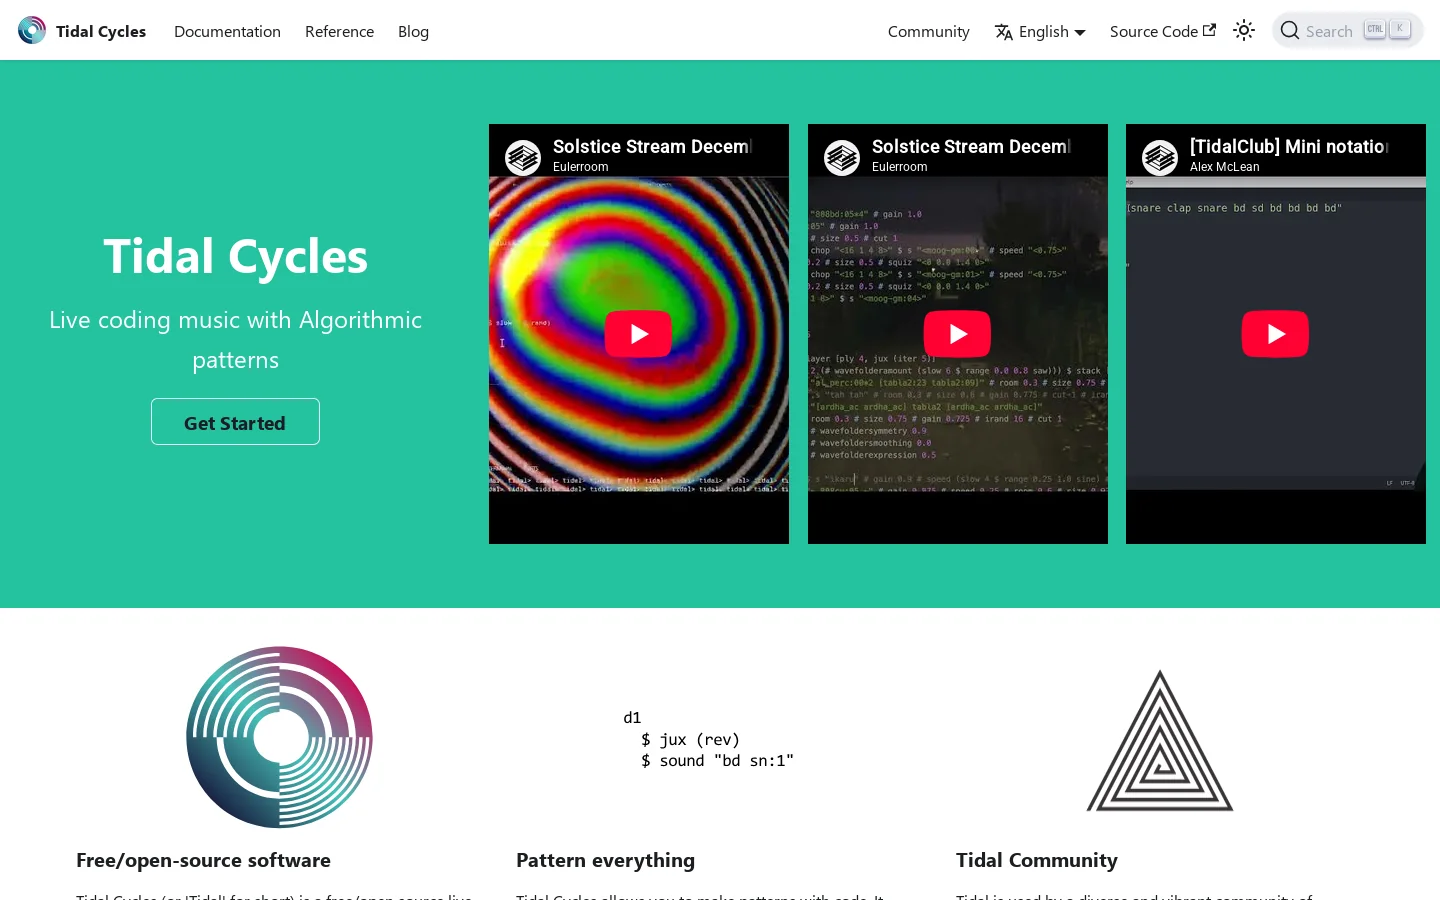Play the TidalClub Mini notation video
The height and width of the screenshot is (900, 1440).
click(1275, 334)
